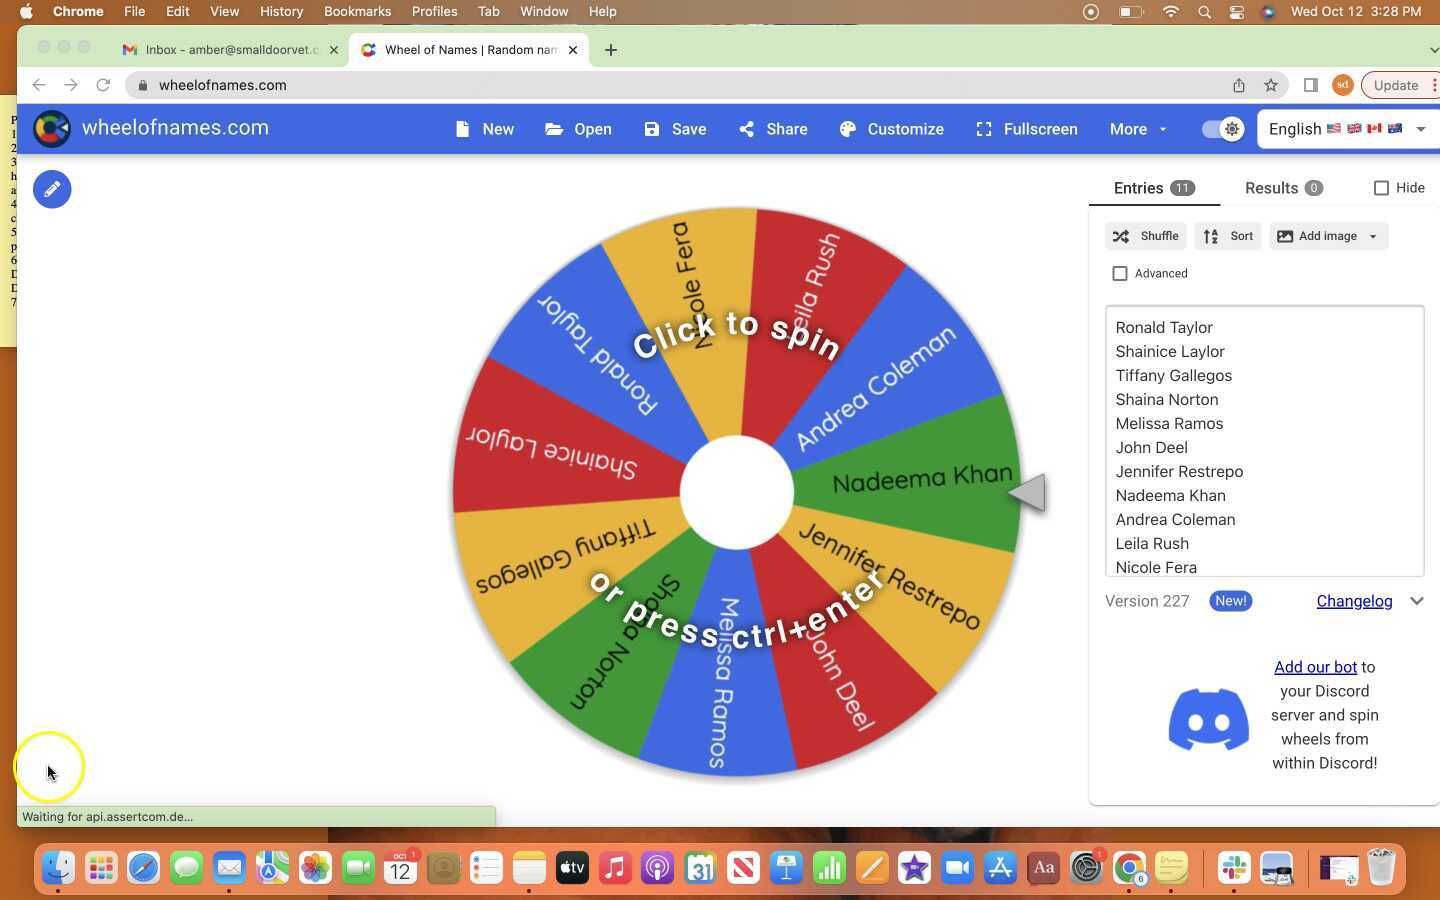Enter Fullscreen mode
This screenshot has width=1440, height=900.
point(1026,129)
